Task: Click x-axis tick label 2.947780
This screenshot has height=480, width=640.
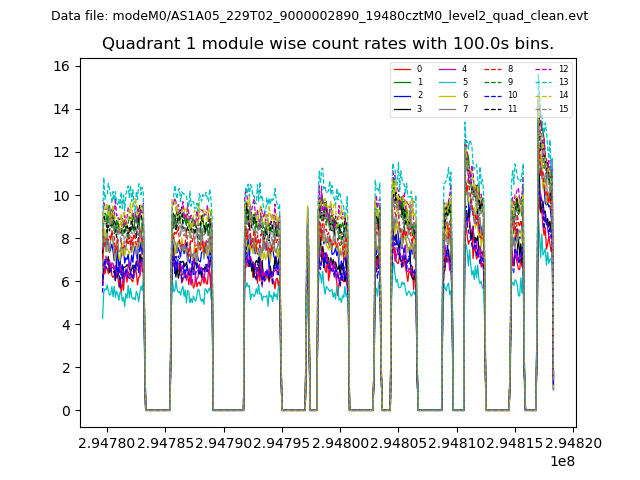Action: point(106,441)
